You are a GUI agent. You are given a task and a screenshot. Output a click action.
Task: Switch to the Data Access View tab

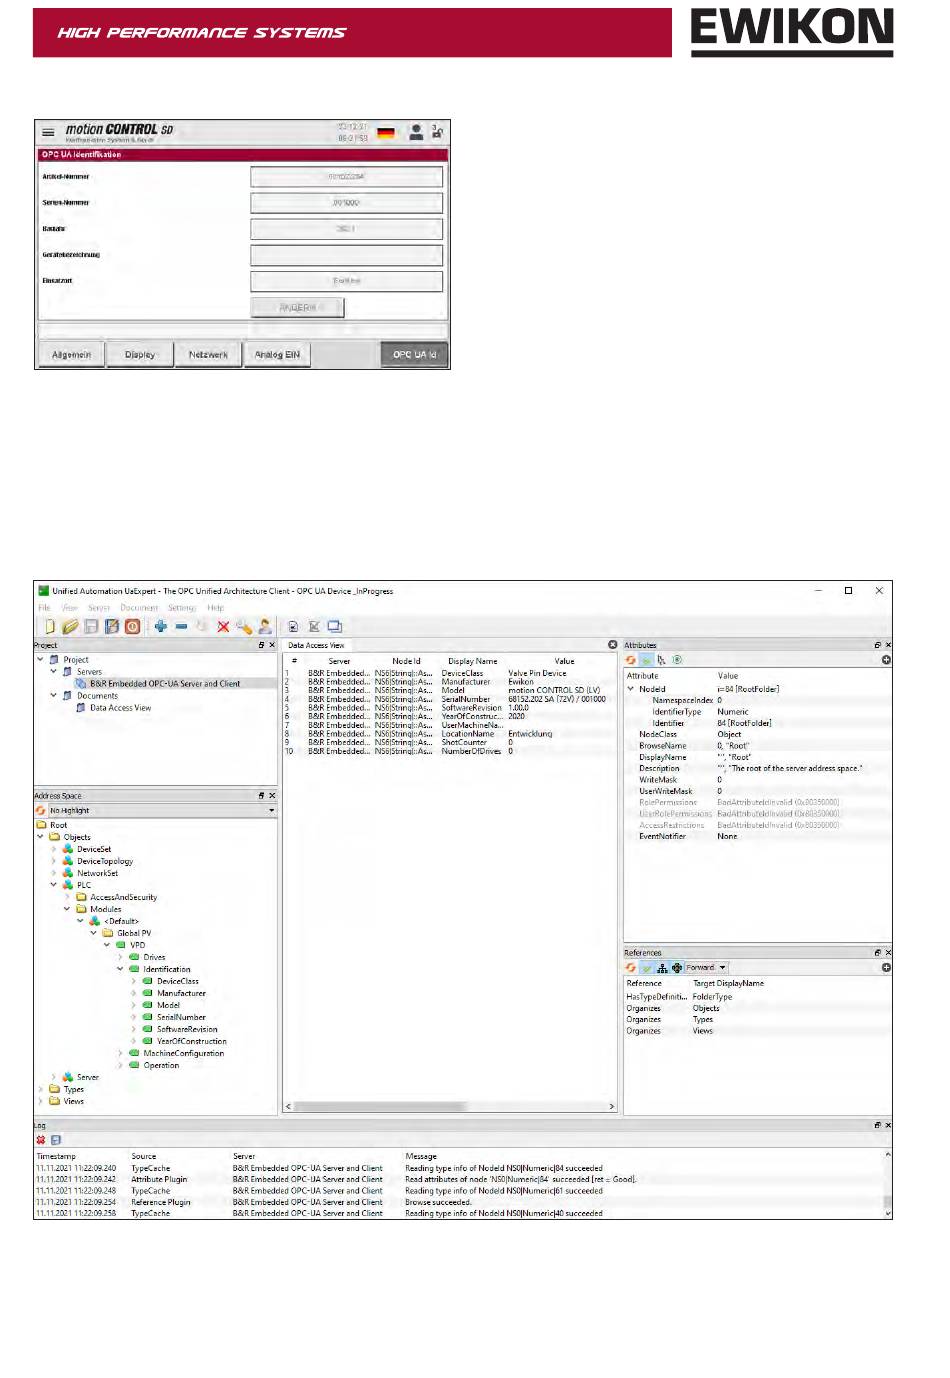316,646
